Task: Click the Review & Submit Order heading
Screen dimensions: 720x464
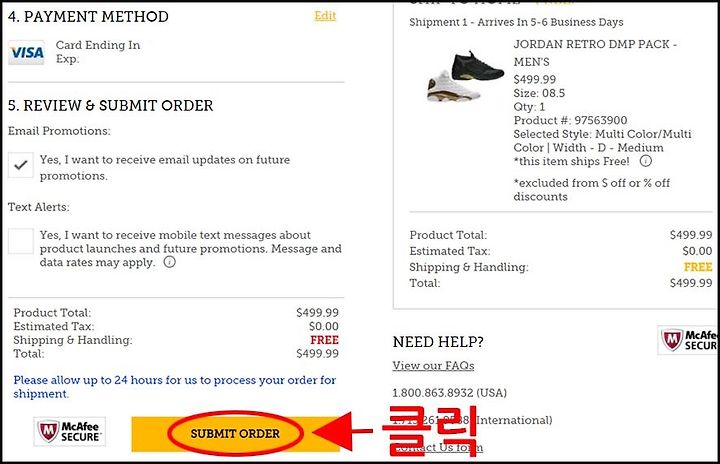Action: tap(111, 106)
